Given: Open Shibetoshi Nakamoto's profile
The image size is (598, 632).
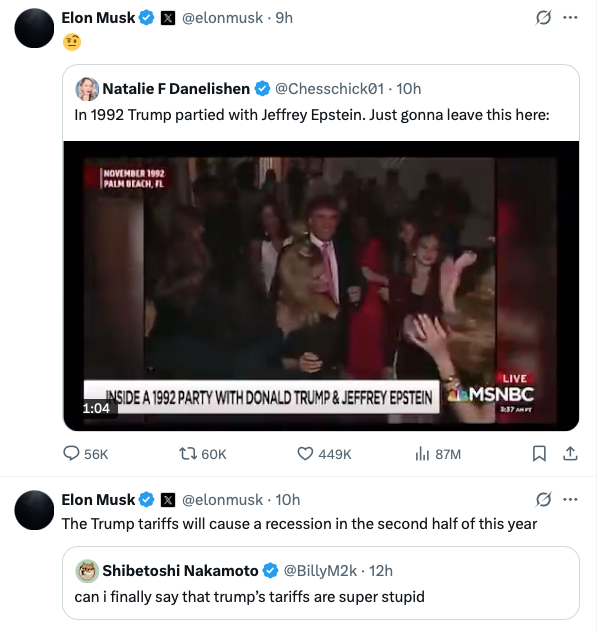Looking at the screenshot, I should click(180, 571).
